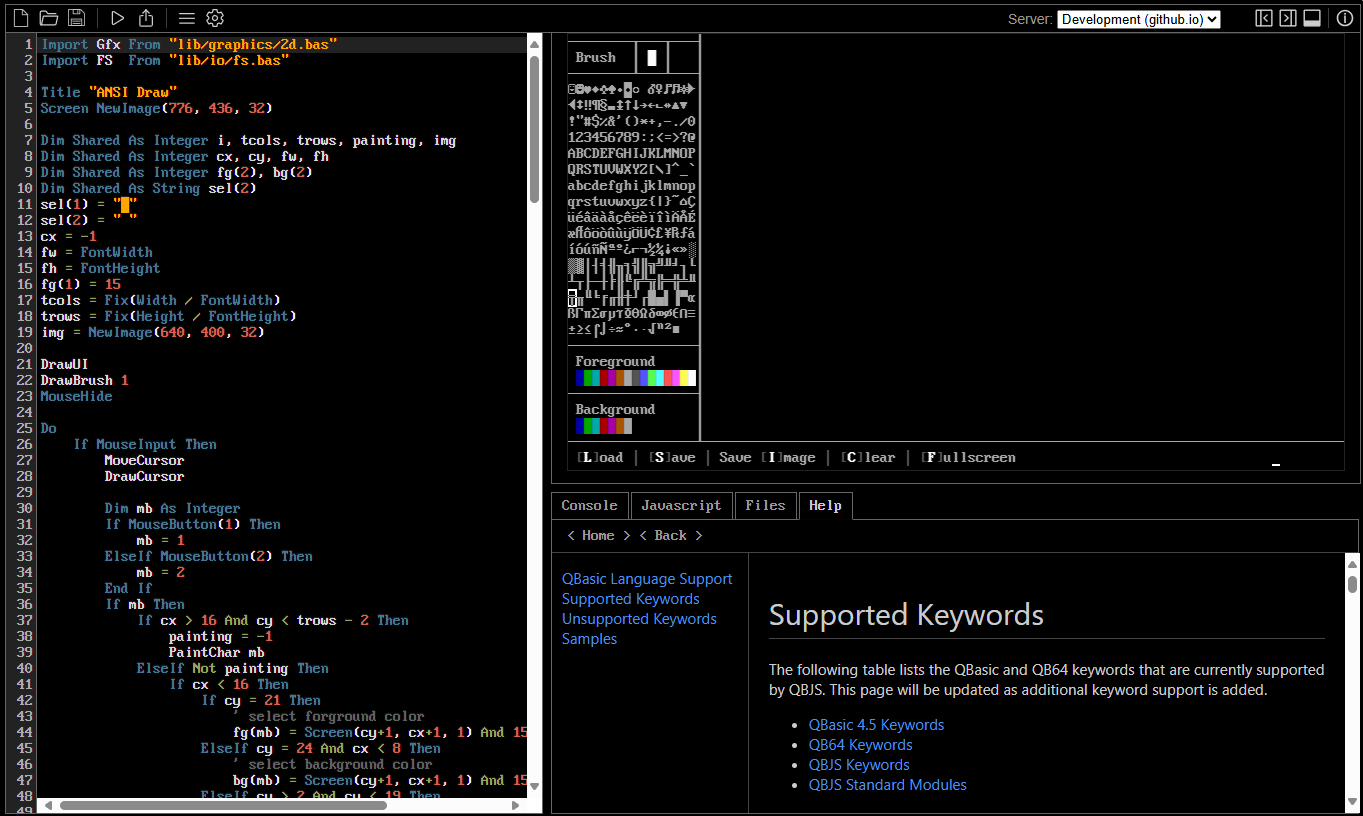Image resolution: width=1363 pixels, height=816 pixels.
Task: Click the DrawUI code line
Action: 64,364
